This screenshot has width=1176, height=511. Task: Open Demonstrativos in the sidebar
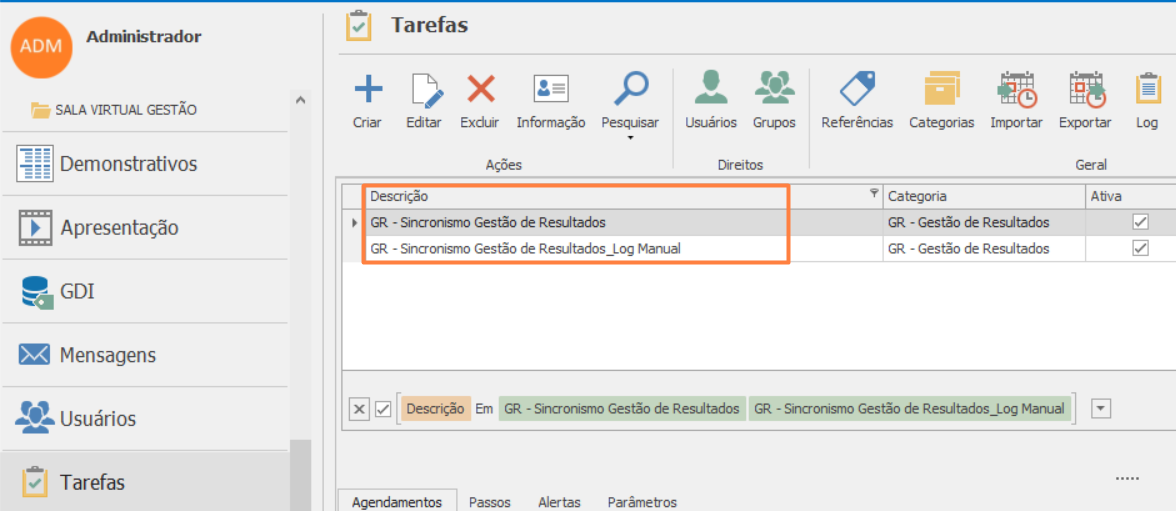coord(128,164)
